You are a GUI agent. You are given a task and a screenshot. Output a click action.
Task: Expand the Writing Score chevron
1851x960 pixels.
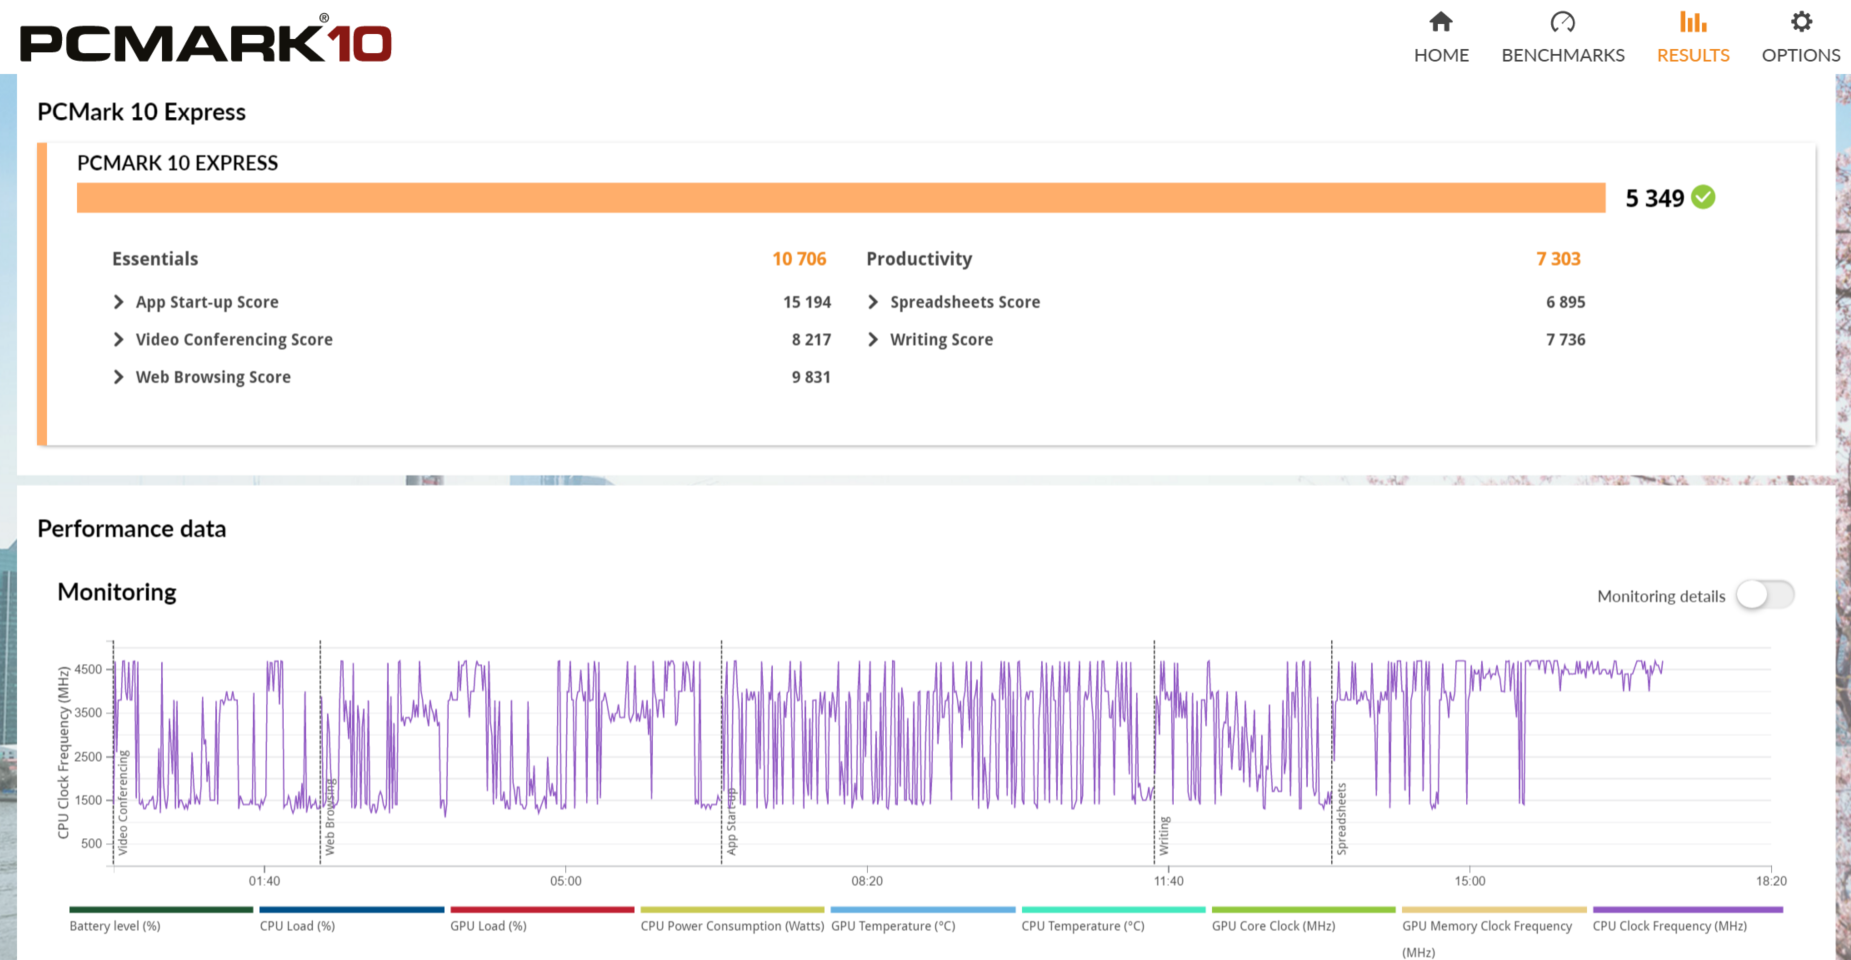[873, 340]
